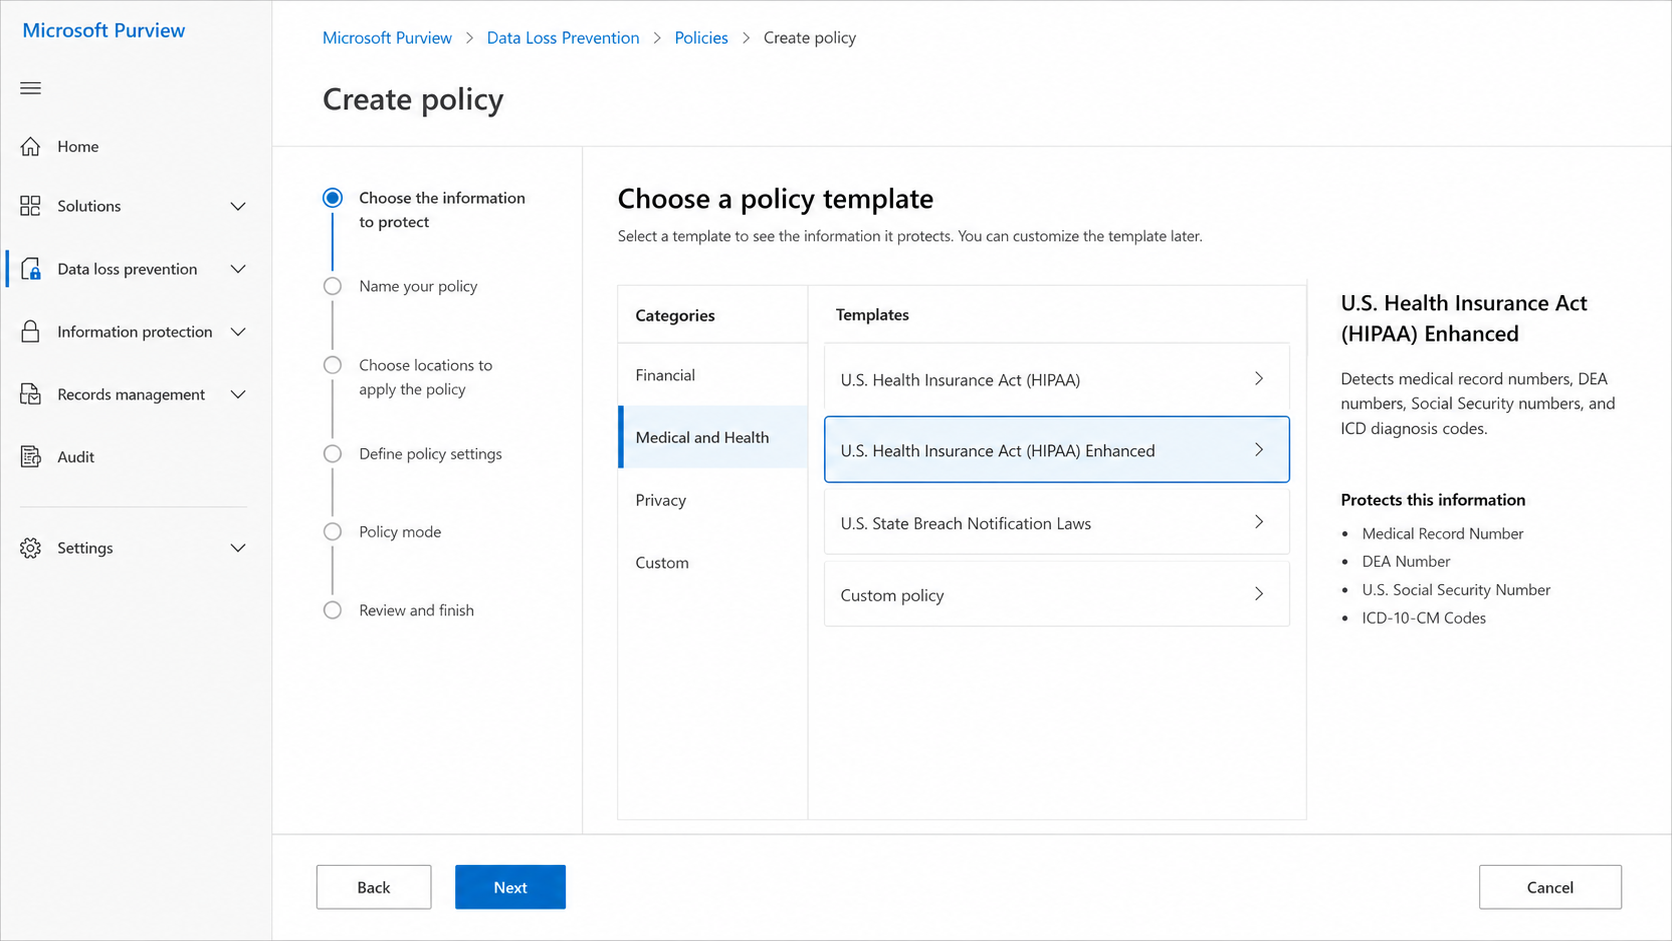Open chevron for U.S. State Breach Notification Laws
Image resolution: width=1672 pixels, height=941 pixels.
coord(1259,522)
